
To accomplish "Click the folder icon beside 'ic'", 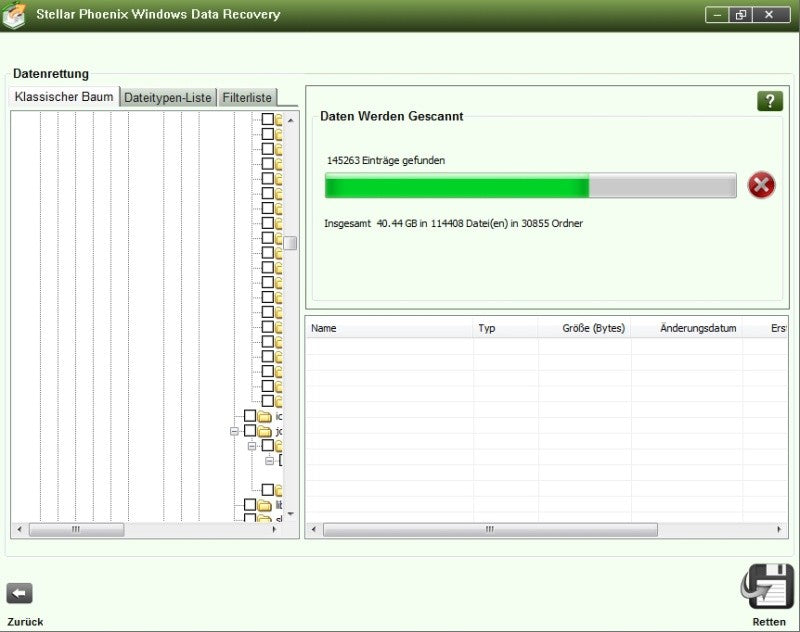I will 264,416.
